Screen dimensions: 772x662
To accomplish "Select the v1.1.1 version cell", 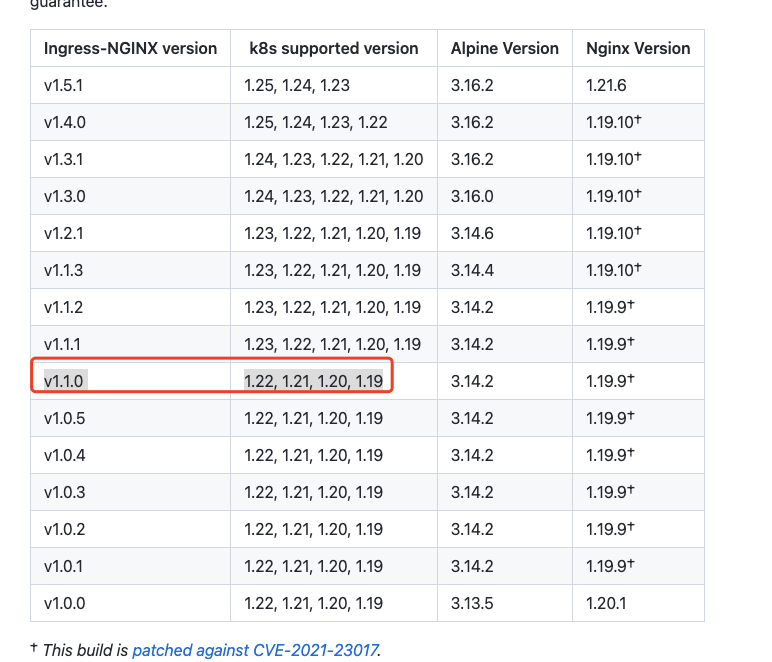I will point(130,344).
